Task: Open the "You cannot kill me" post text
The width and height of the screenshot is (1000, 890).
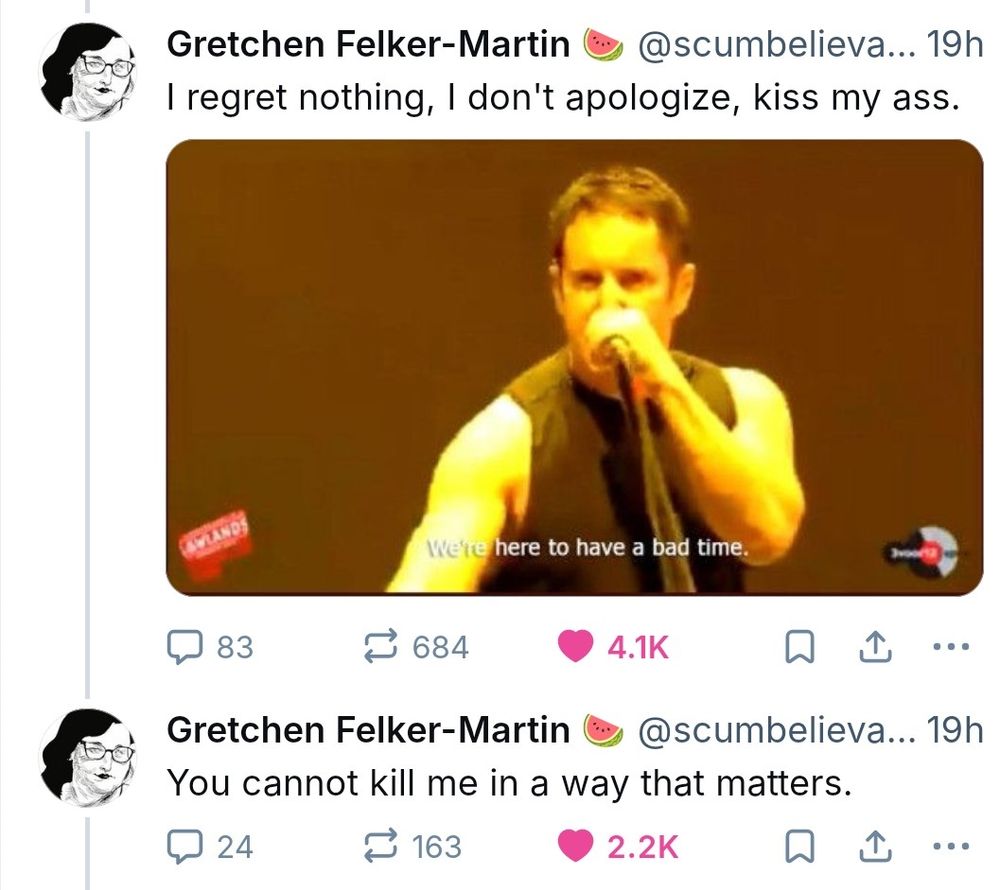Action: coord(508,782)
